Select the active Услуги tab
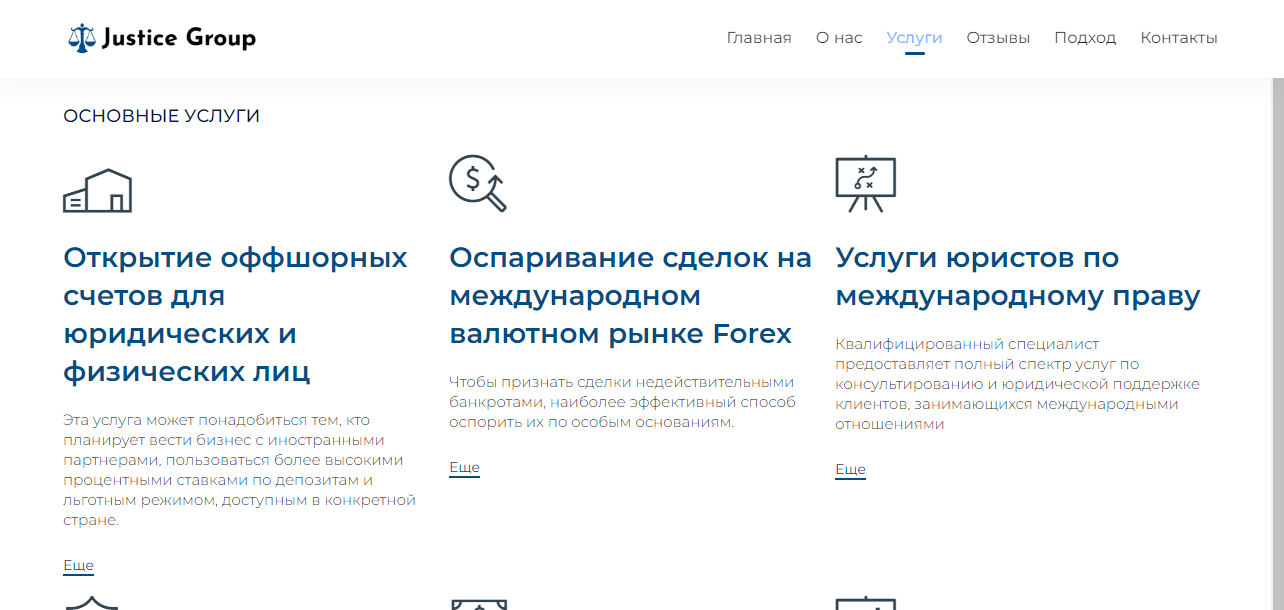Image resolution: width=1284 pixels, height=610 pixels. 912,37
